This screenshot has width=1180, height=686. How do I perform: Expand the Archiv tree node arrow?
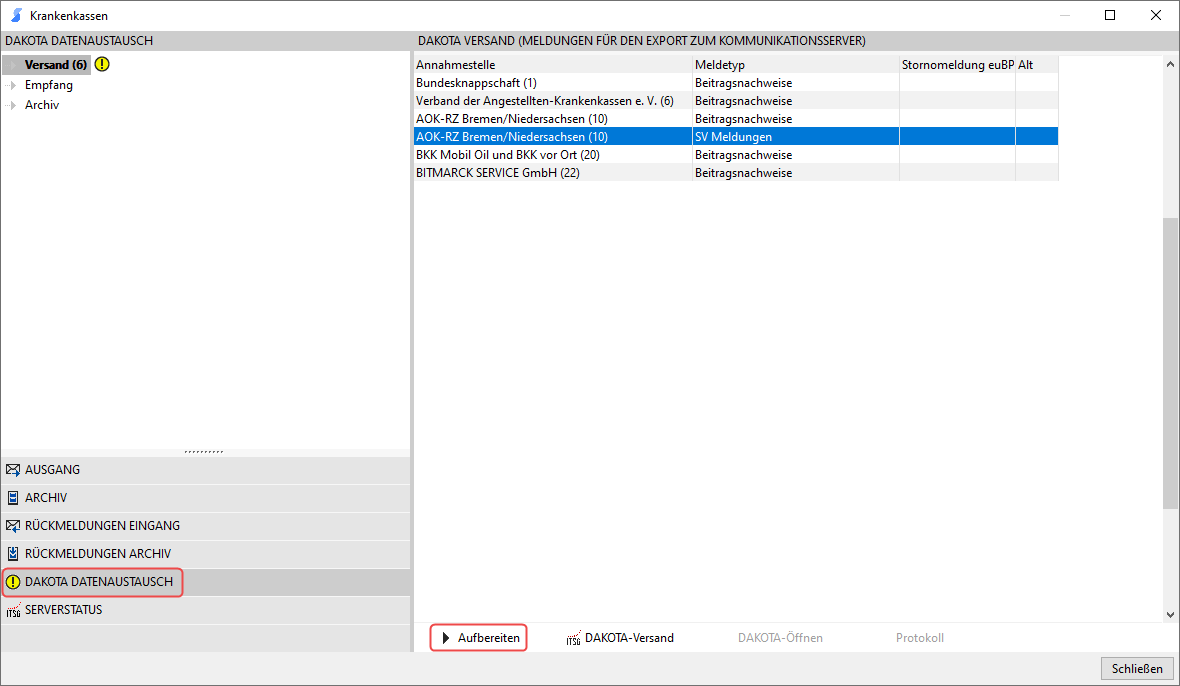pos(13,105)
